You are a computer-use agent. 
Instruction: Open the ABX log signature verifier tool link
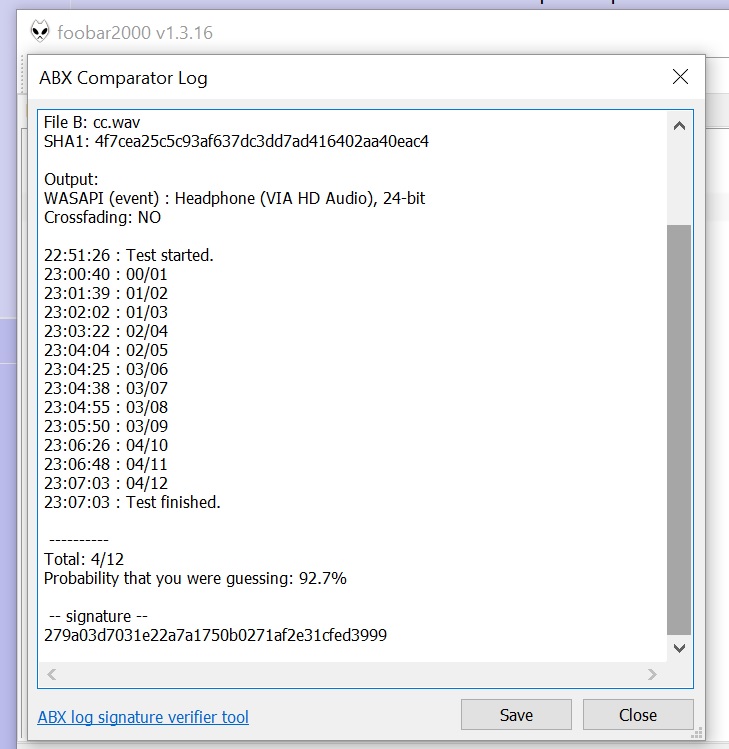(x=143, y=717)
